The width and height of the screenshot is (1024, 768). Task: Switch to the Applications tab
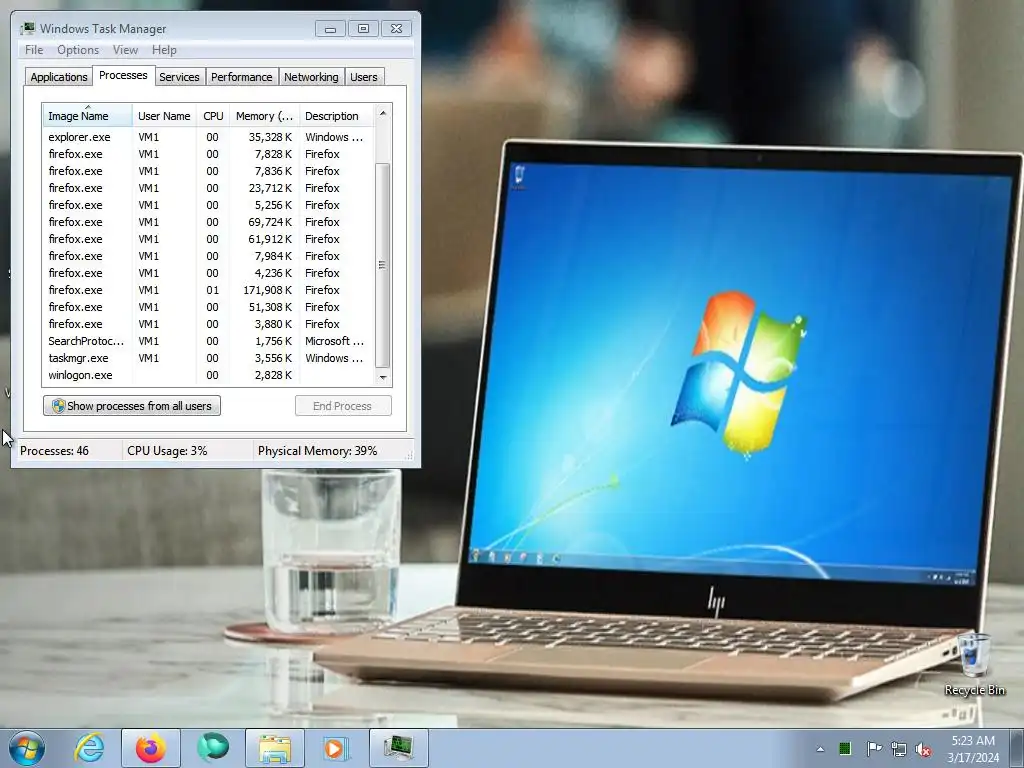(59, 77)
